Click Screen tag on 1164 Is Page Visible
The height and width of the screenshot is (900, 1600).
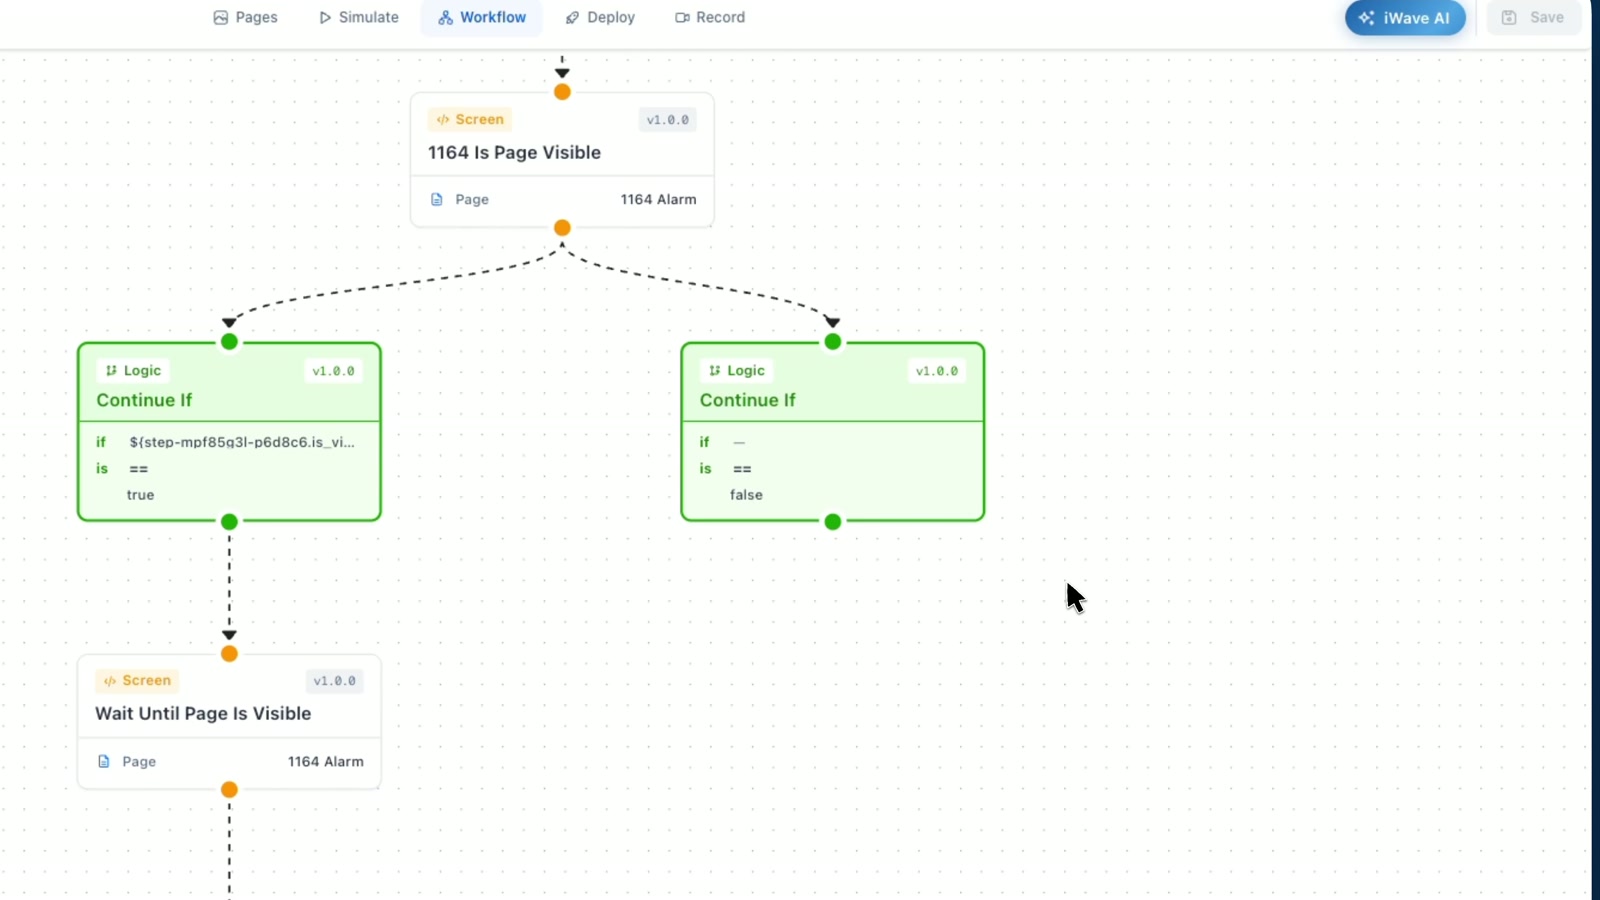tap(470, 119)
